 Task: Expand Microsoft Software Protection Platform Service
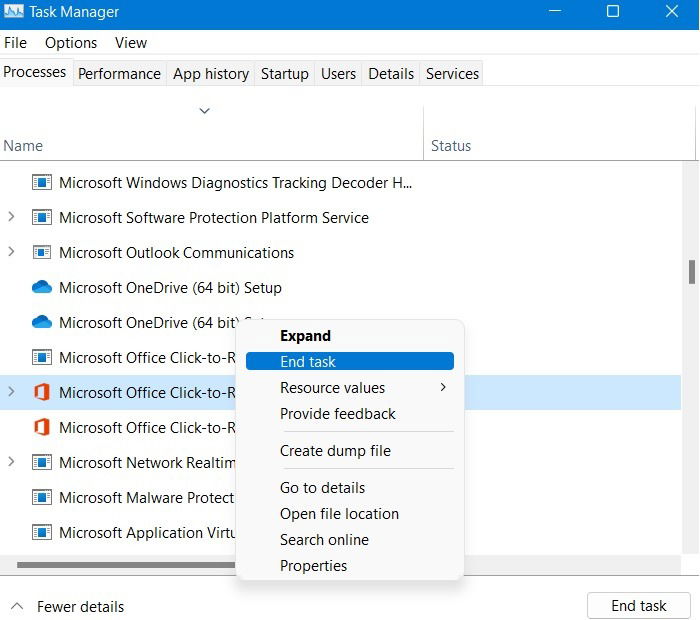point(11,217)
